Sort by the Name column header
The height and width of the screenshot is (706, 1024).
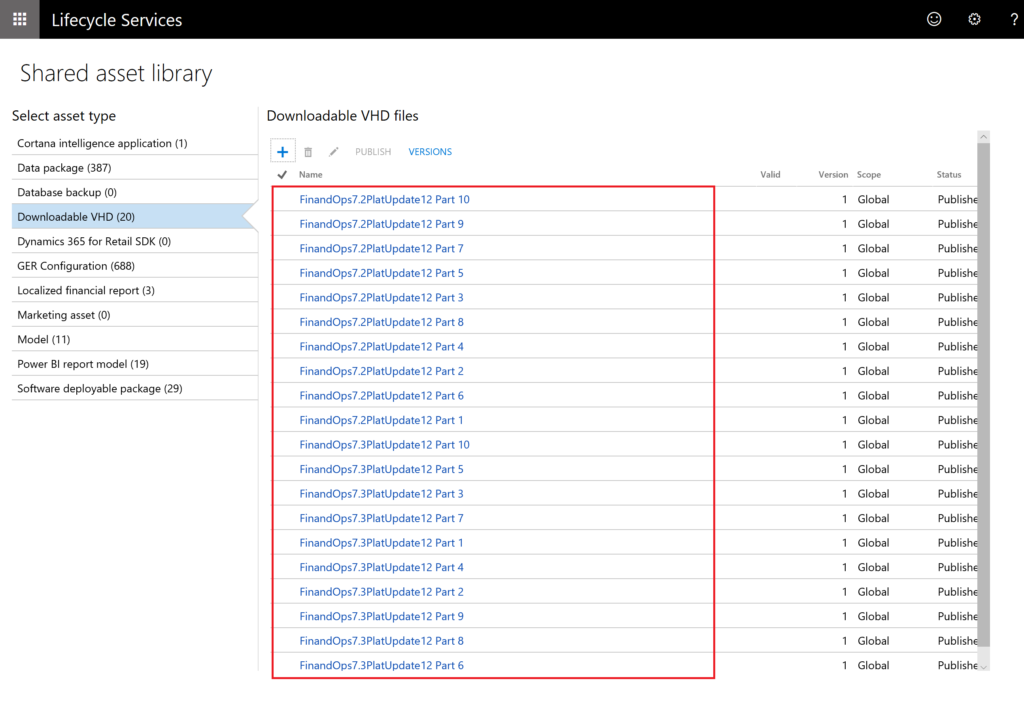(x=311, y=175)
